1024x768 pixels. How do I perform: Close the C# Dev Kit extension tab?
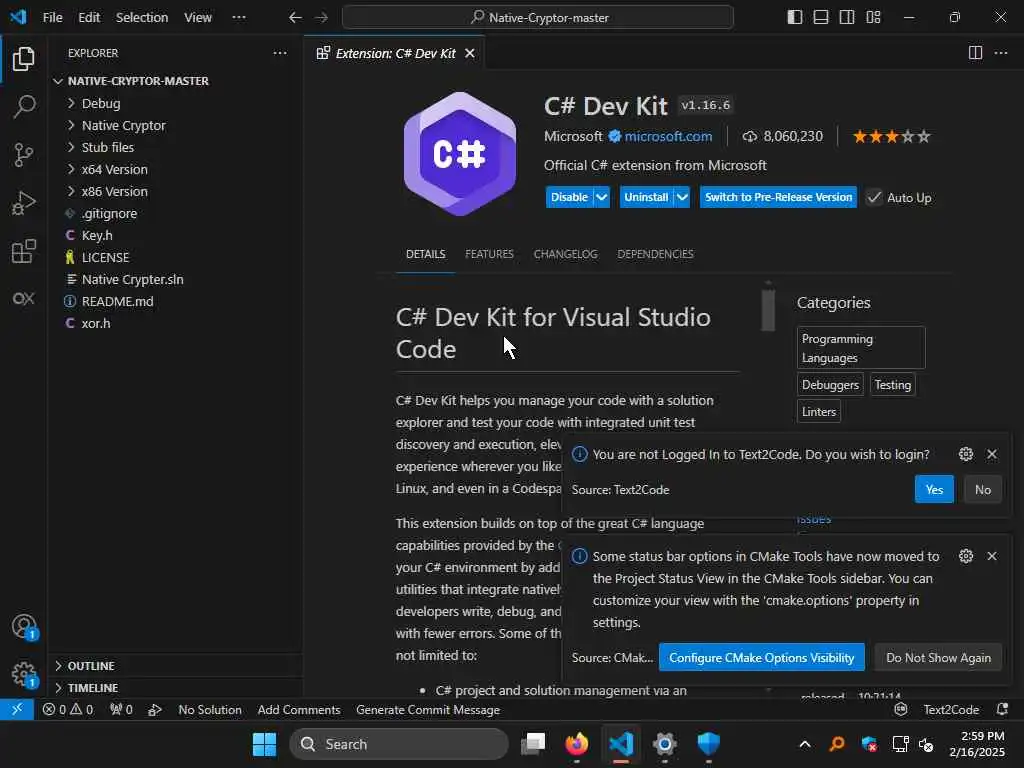470,54
